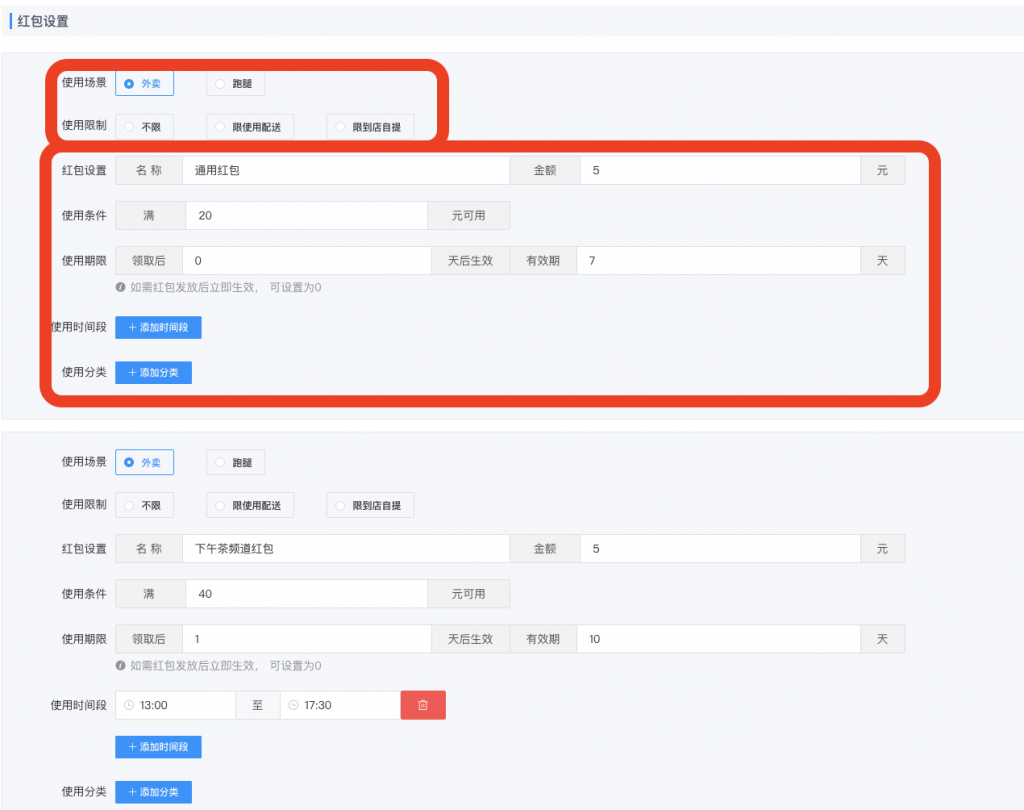Viewport: 1024px width, 810px height.
Task: Click 添加分类 button in the first red packet
Action: tap(153, 372)
